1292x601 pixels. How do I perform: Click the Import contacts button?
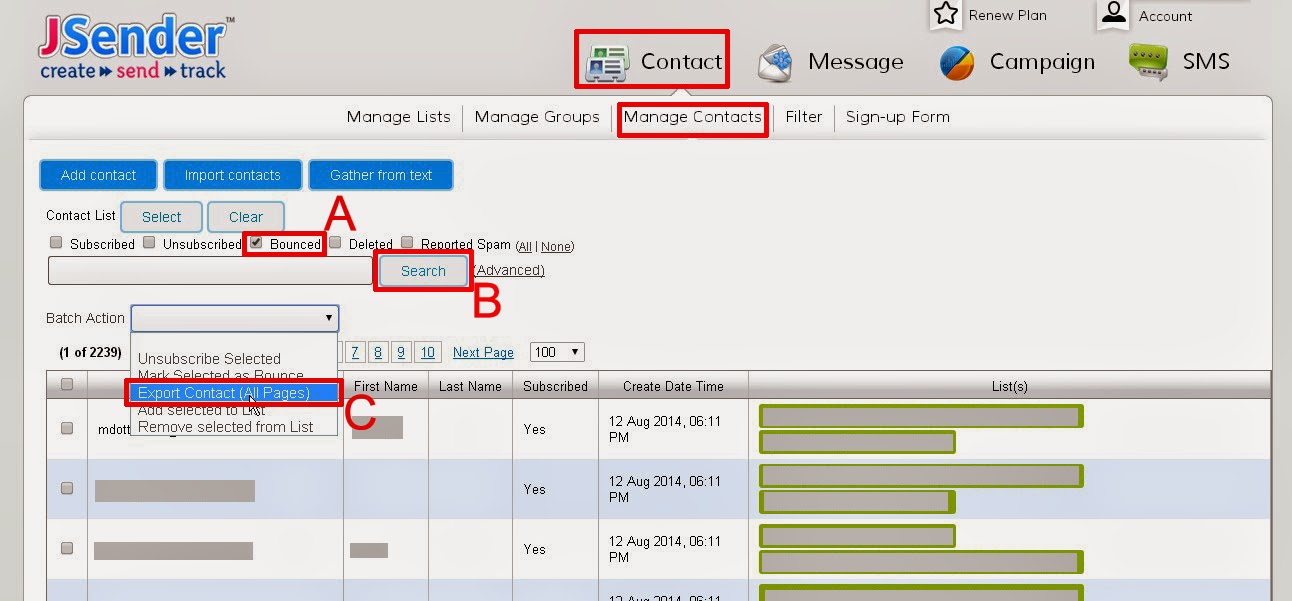click(233, 175)
